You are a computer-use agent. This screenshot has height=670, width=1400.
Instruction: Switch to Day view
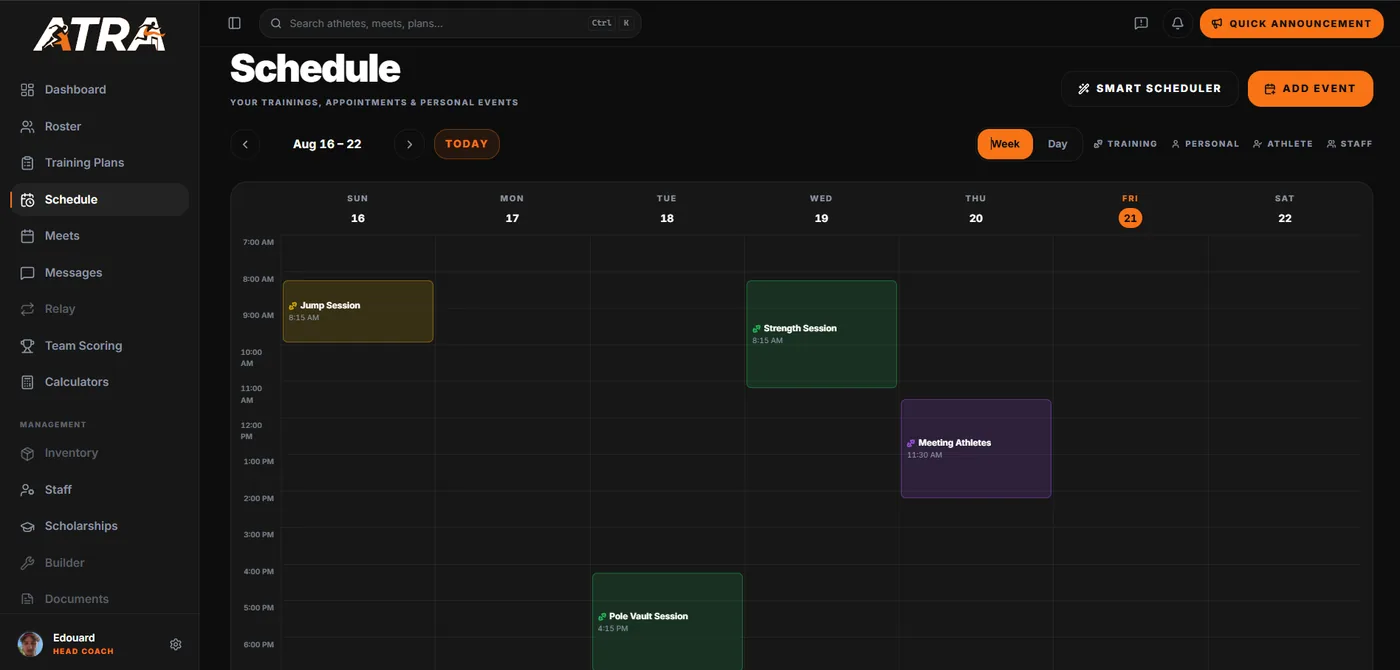pyautogui.click(x=1057, y=144)
